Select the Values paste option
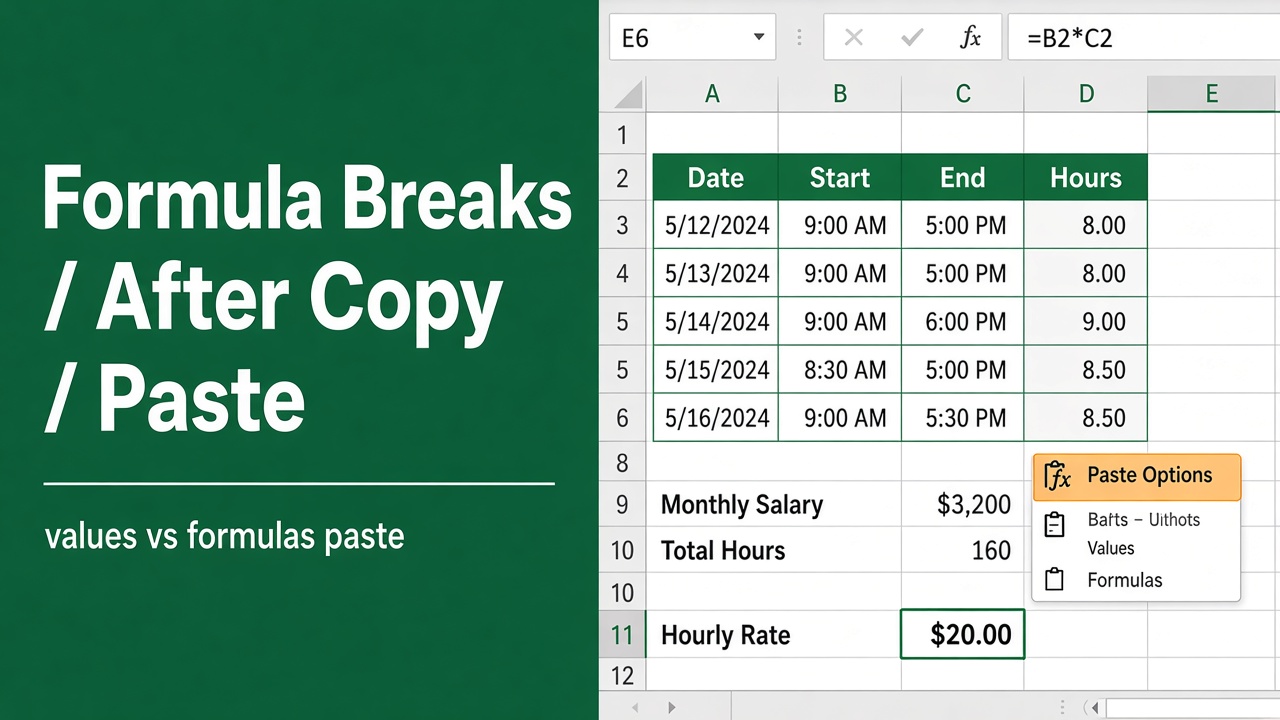The image size is (1280, 720). point(1111,548)
